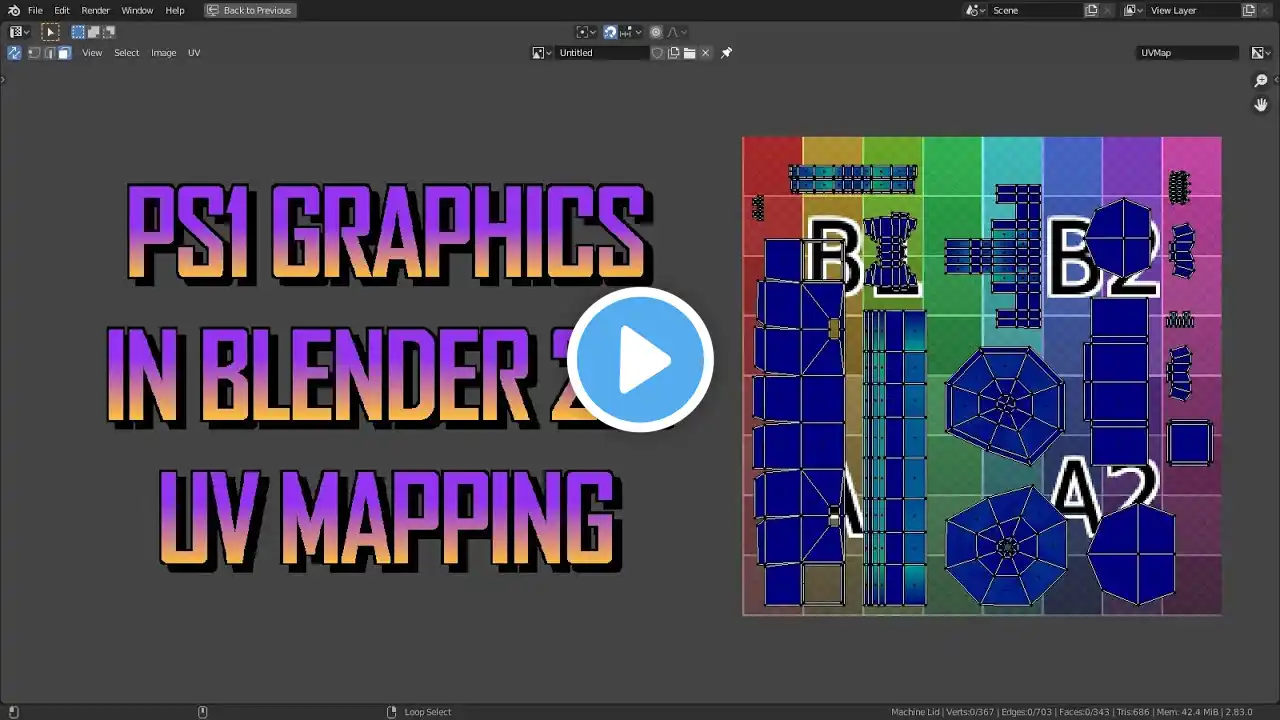Click the Blender logo icon

pos(13,10)
